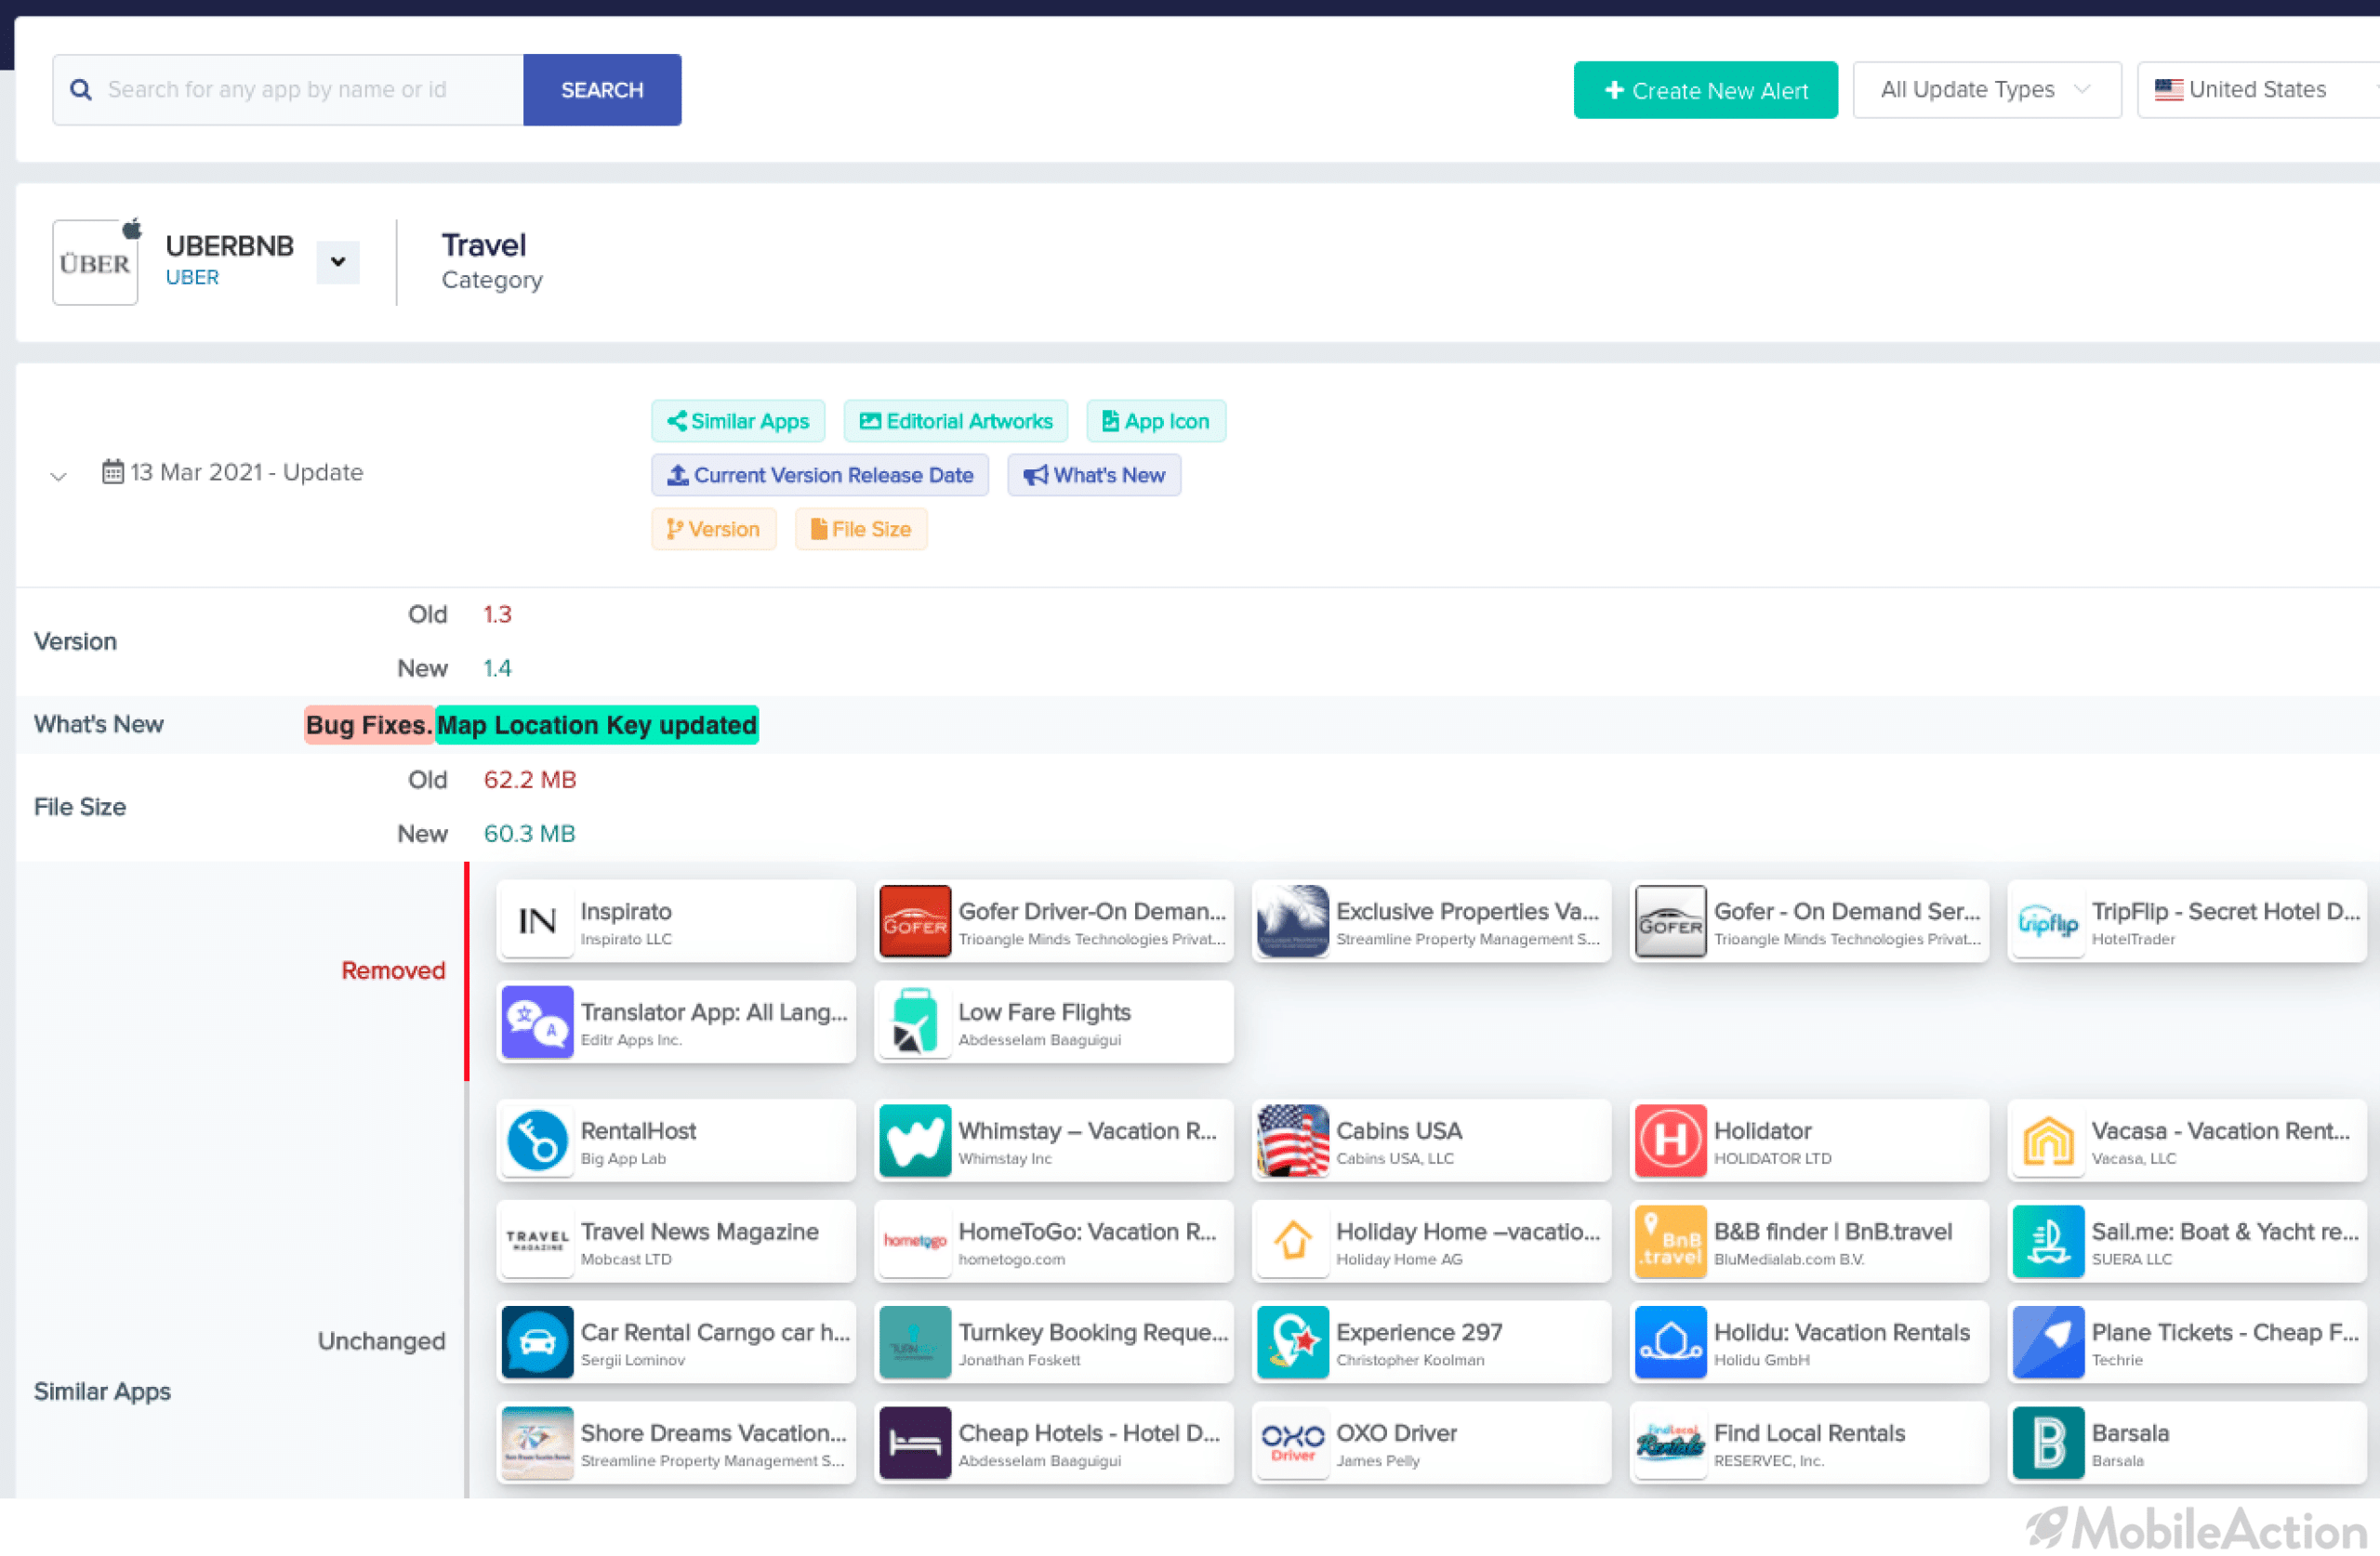Open the OXO Driver app title
The height and width of the screenshot is (1556, 2380).
1397,1433
